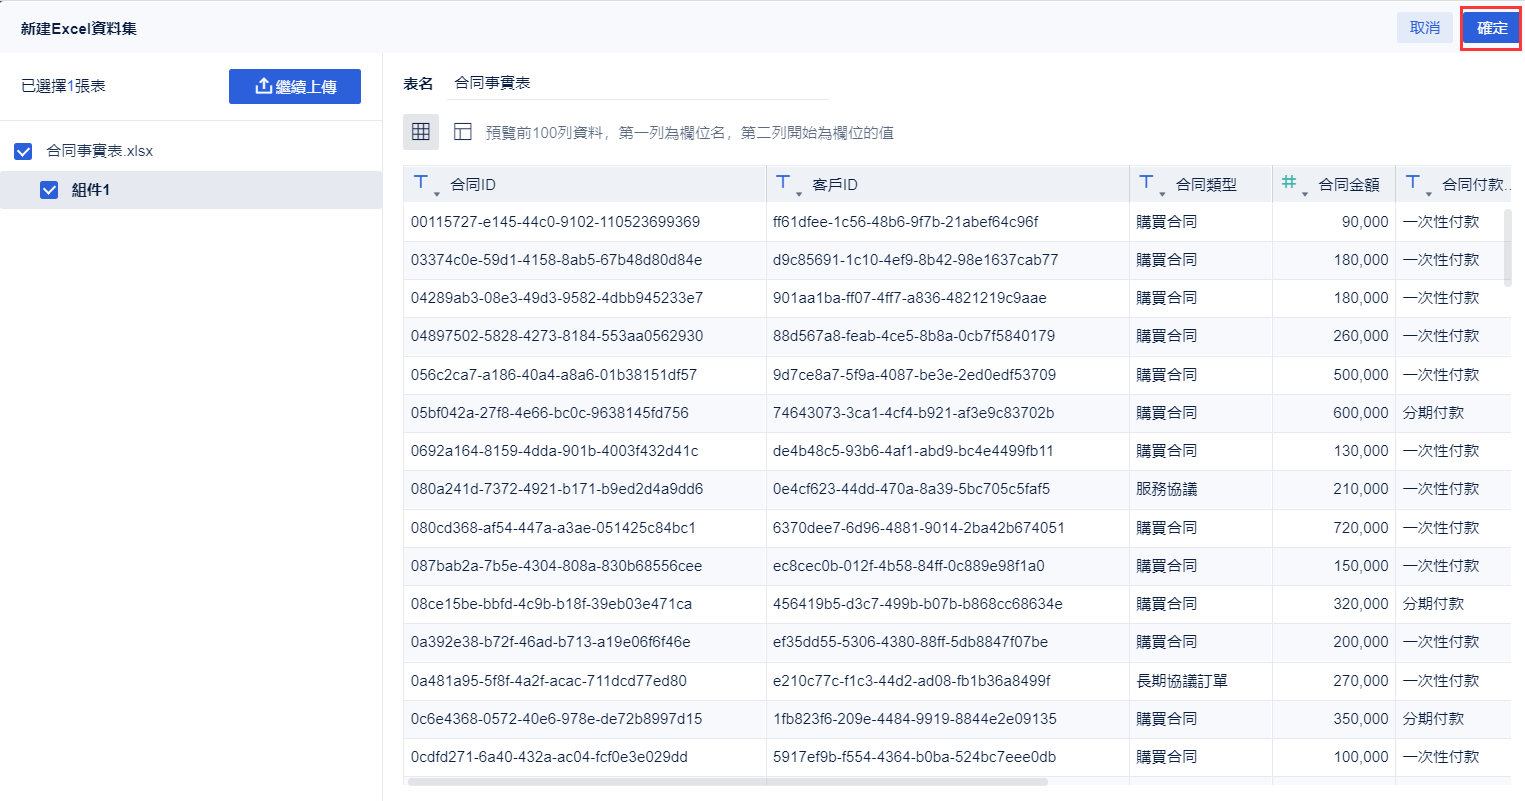Click the 繼續上傳 upload button
Screen dimensions: 1525x801
295,86
